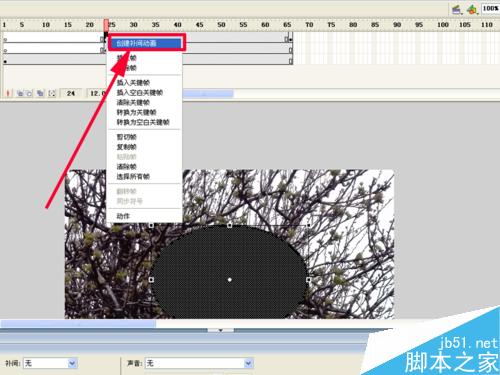
Task: Choose 清除关键帧 from the context menu
Action: point(133,102)
